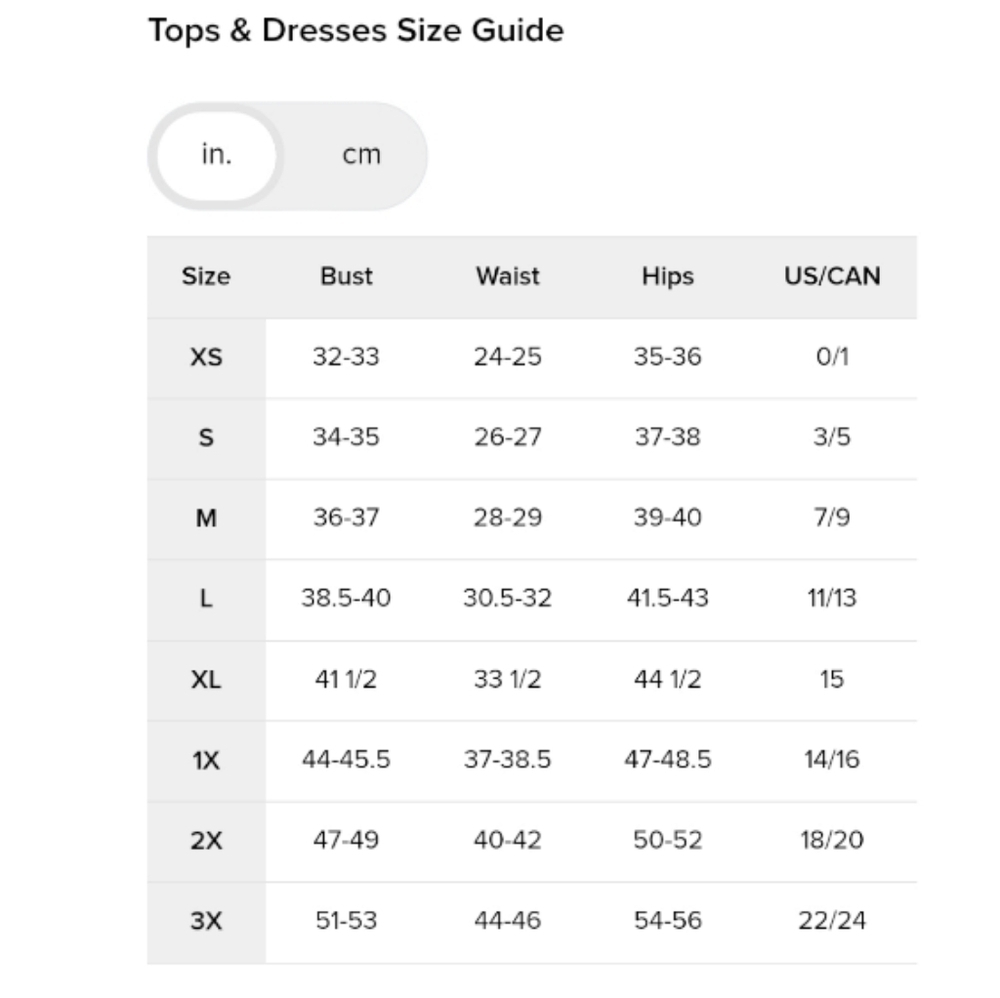1000x998 pixels.
Task: Select the S size row label
Action: (x=206, y=437)
